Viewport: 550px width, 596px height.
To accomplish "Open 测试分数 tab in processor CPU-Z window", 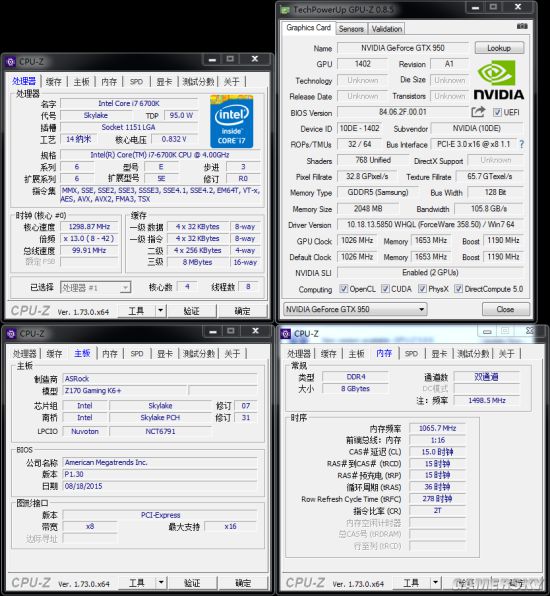I will coord(198,81).
